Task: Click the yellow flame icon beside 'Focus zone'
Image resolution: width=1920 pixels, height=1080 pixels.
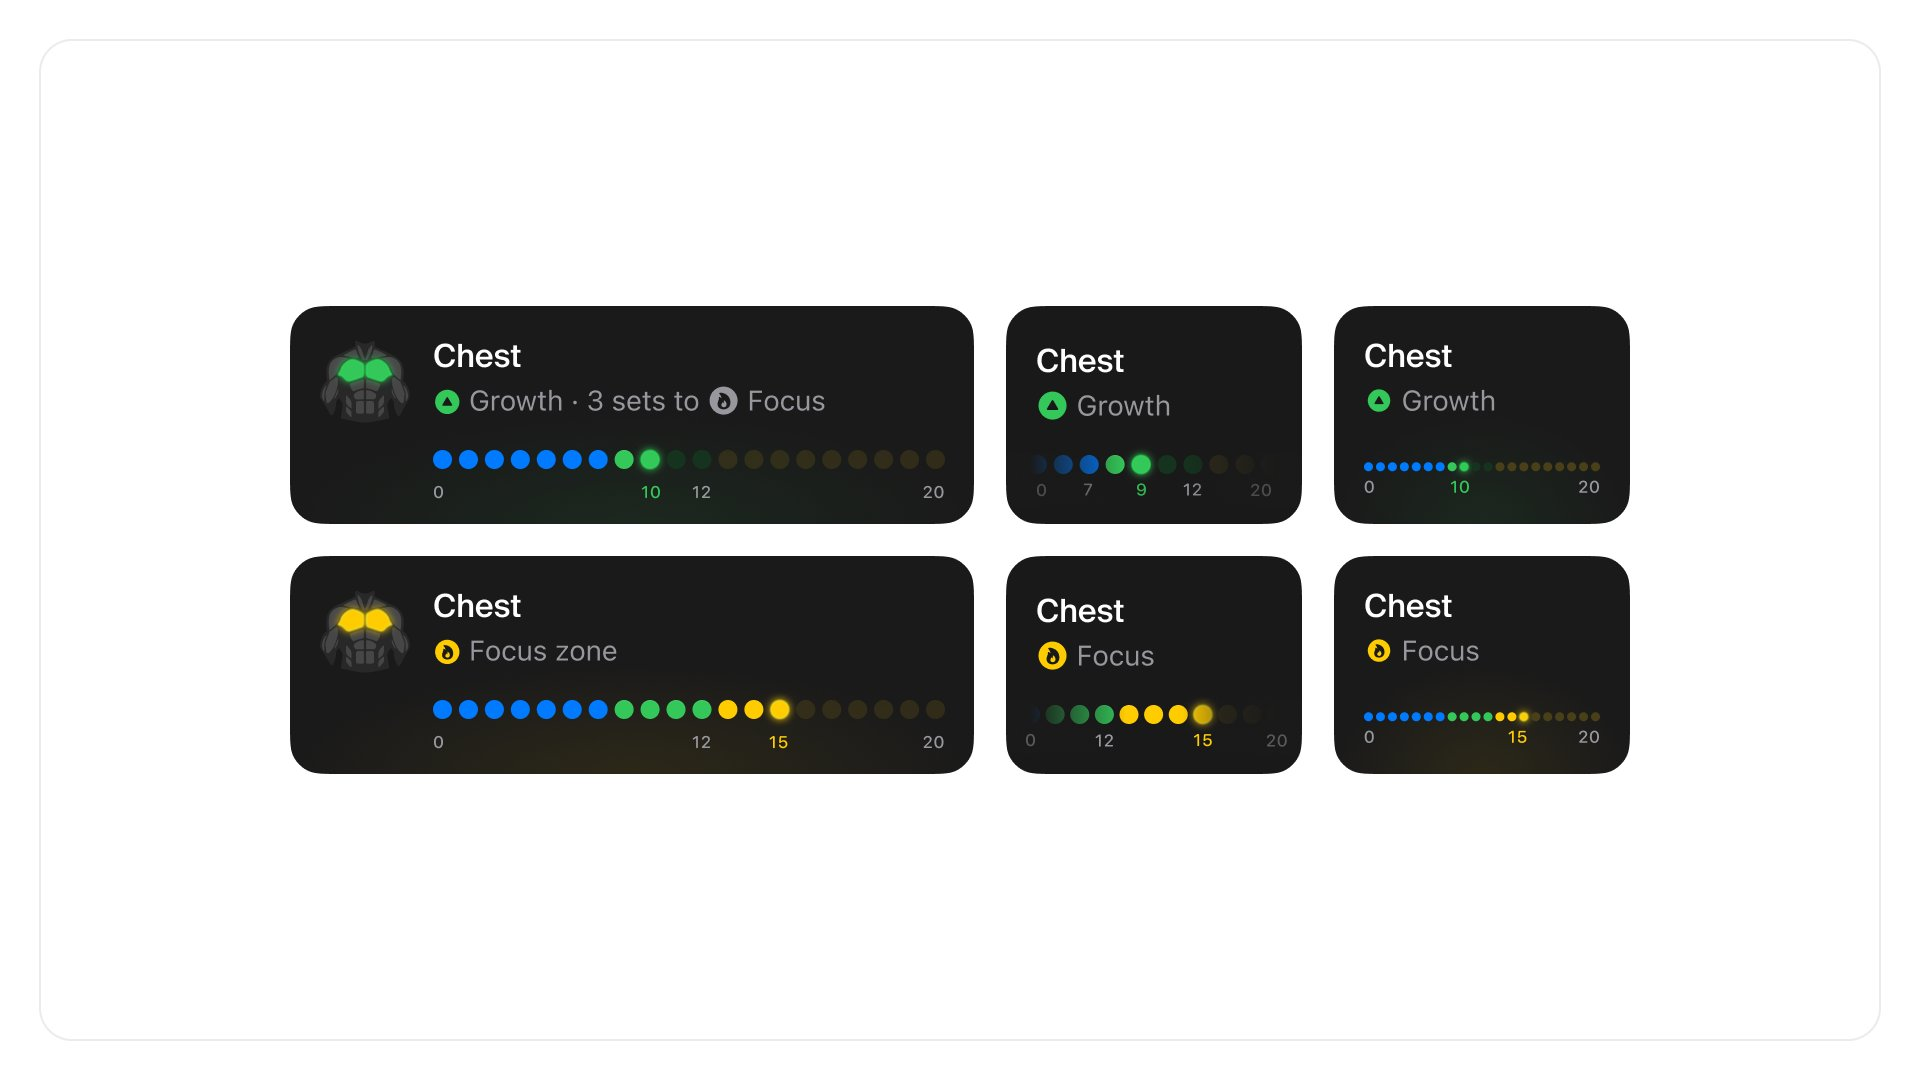Action: coord(447,652)
